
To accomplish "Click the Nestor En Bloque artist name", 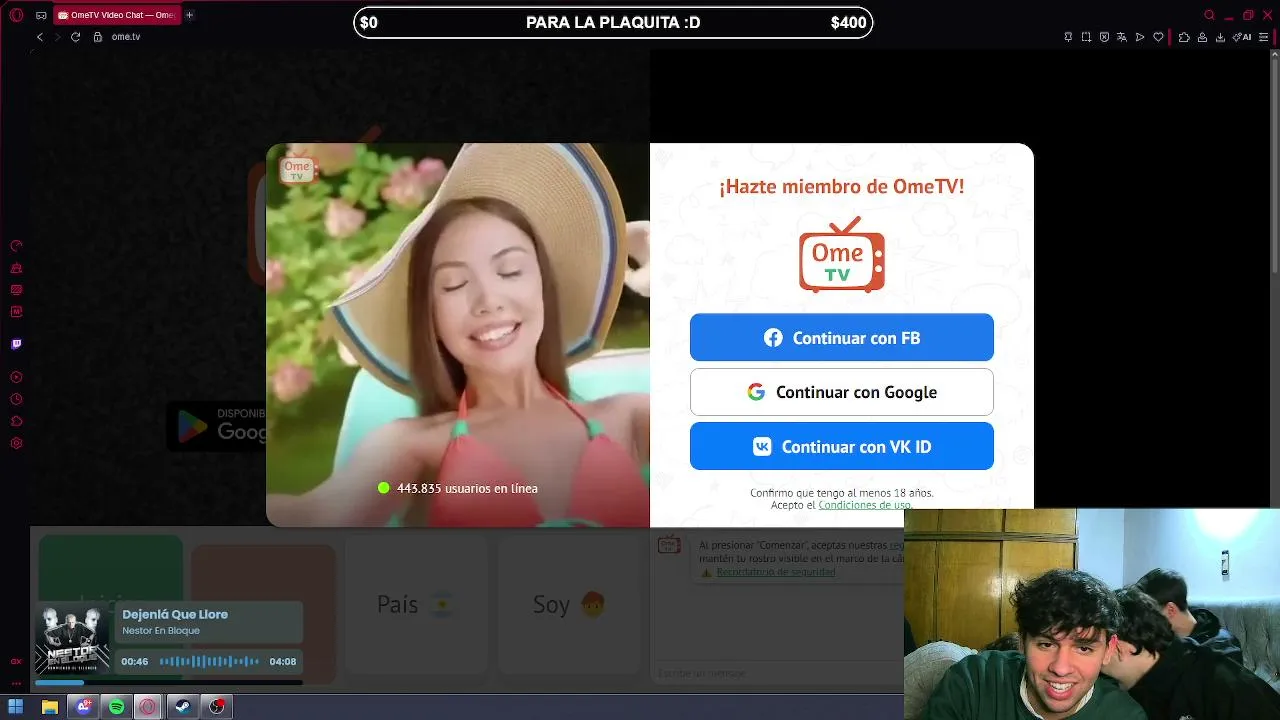I will click(161, 630).
